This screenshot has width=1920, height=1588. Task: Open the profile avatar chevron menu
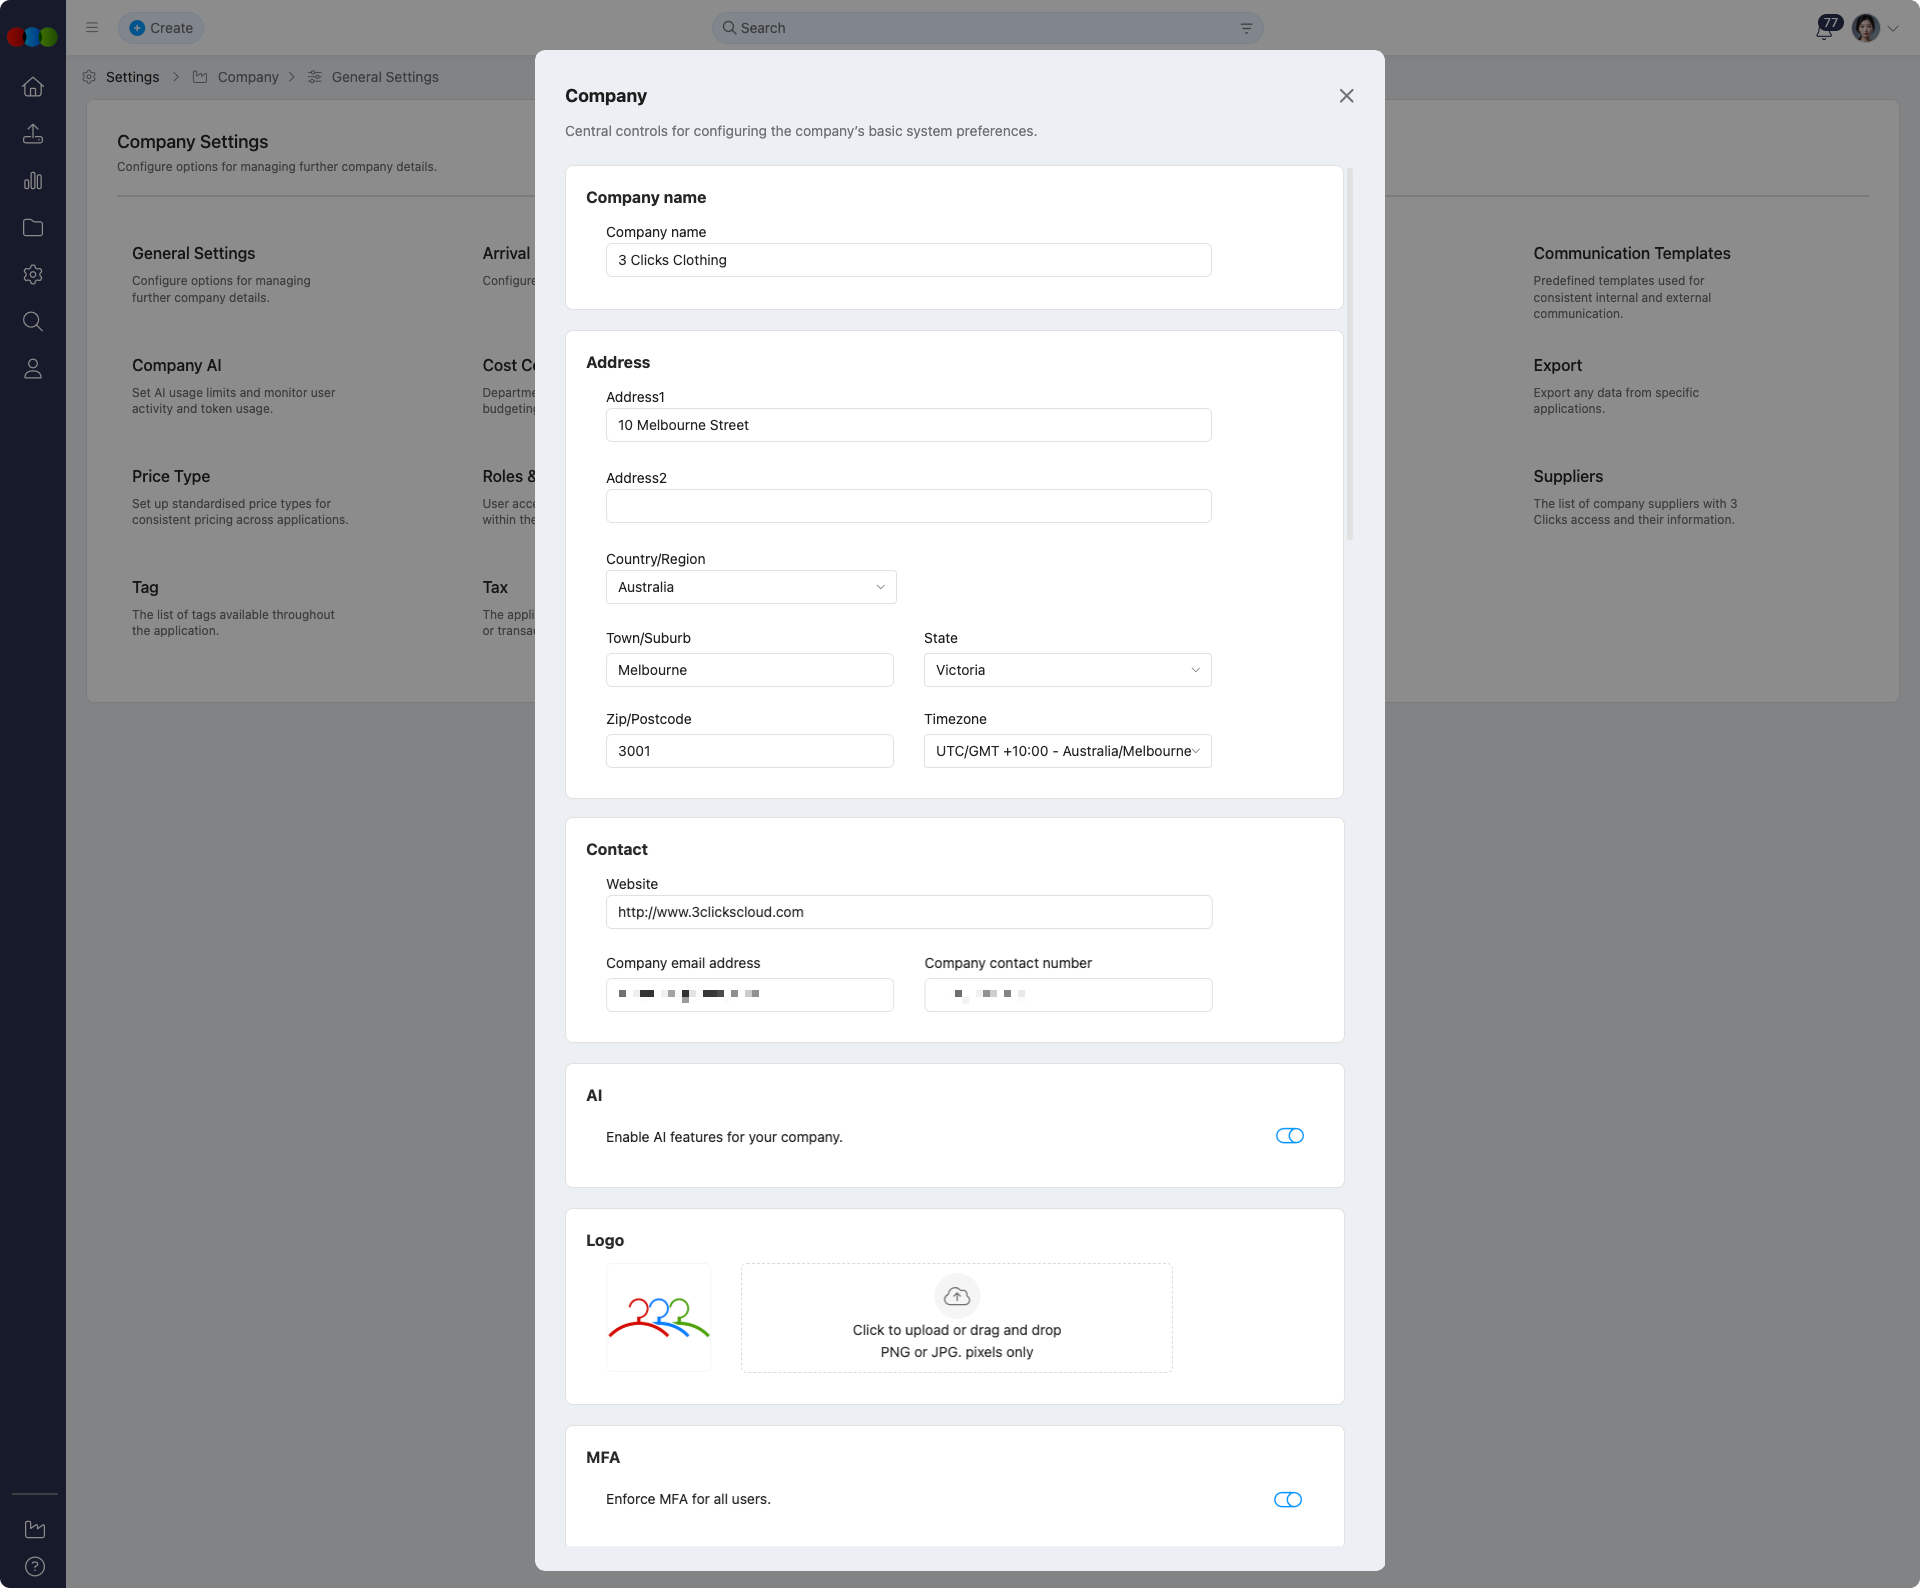tap(1894, 28)
